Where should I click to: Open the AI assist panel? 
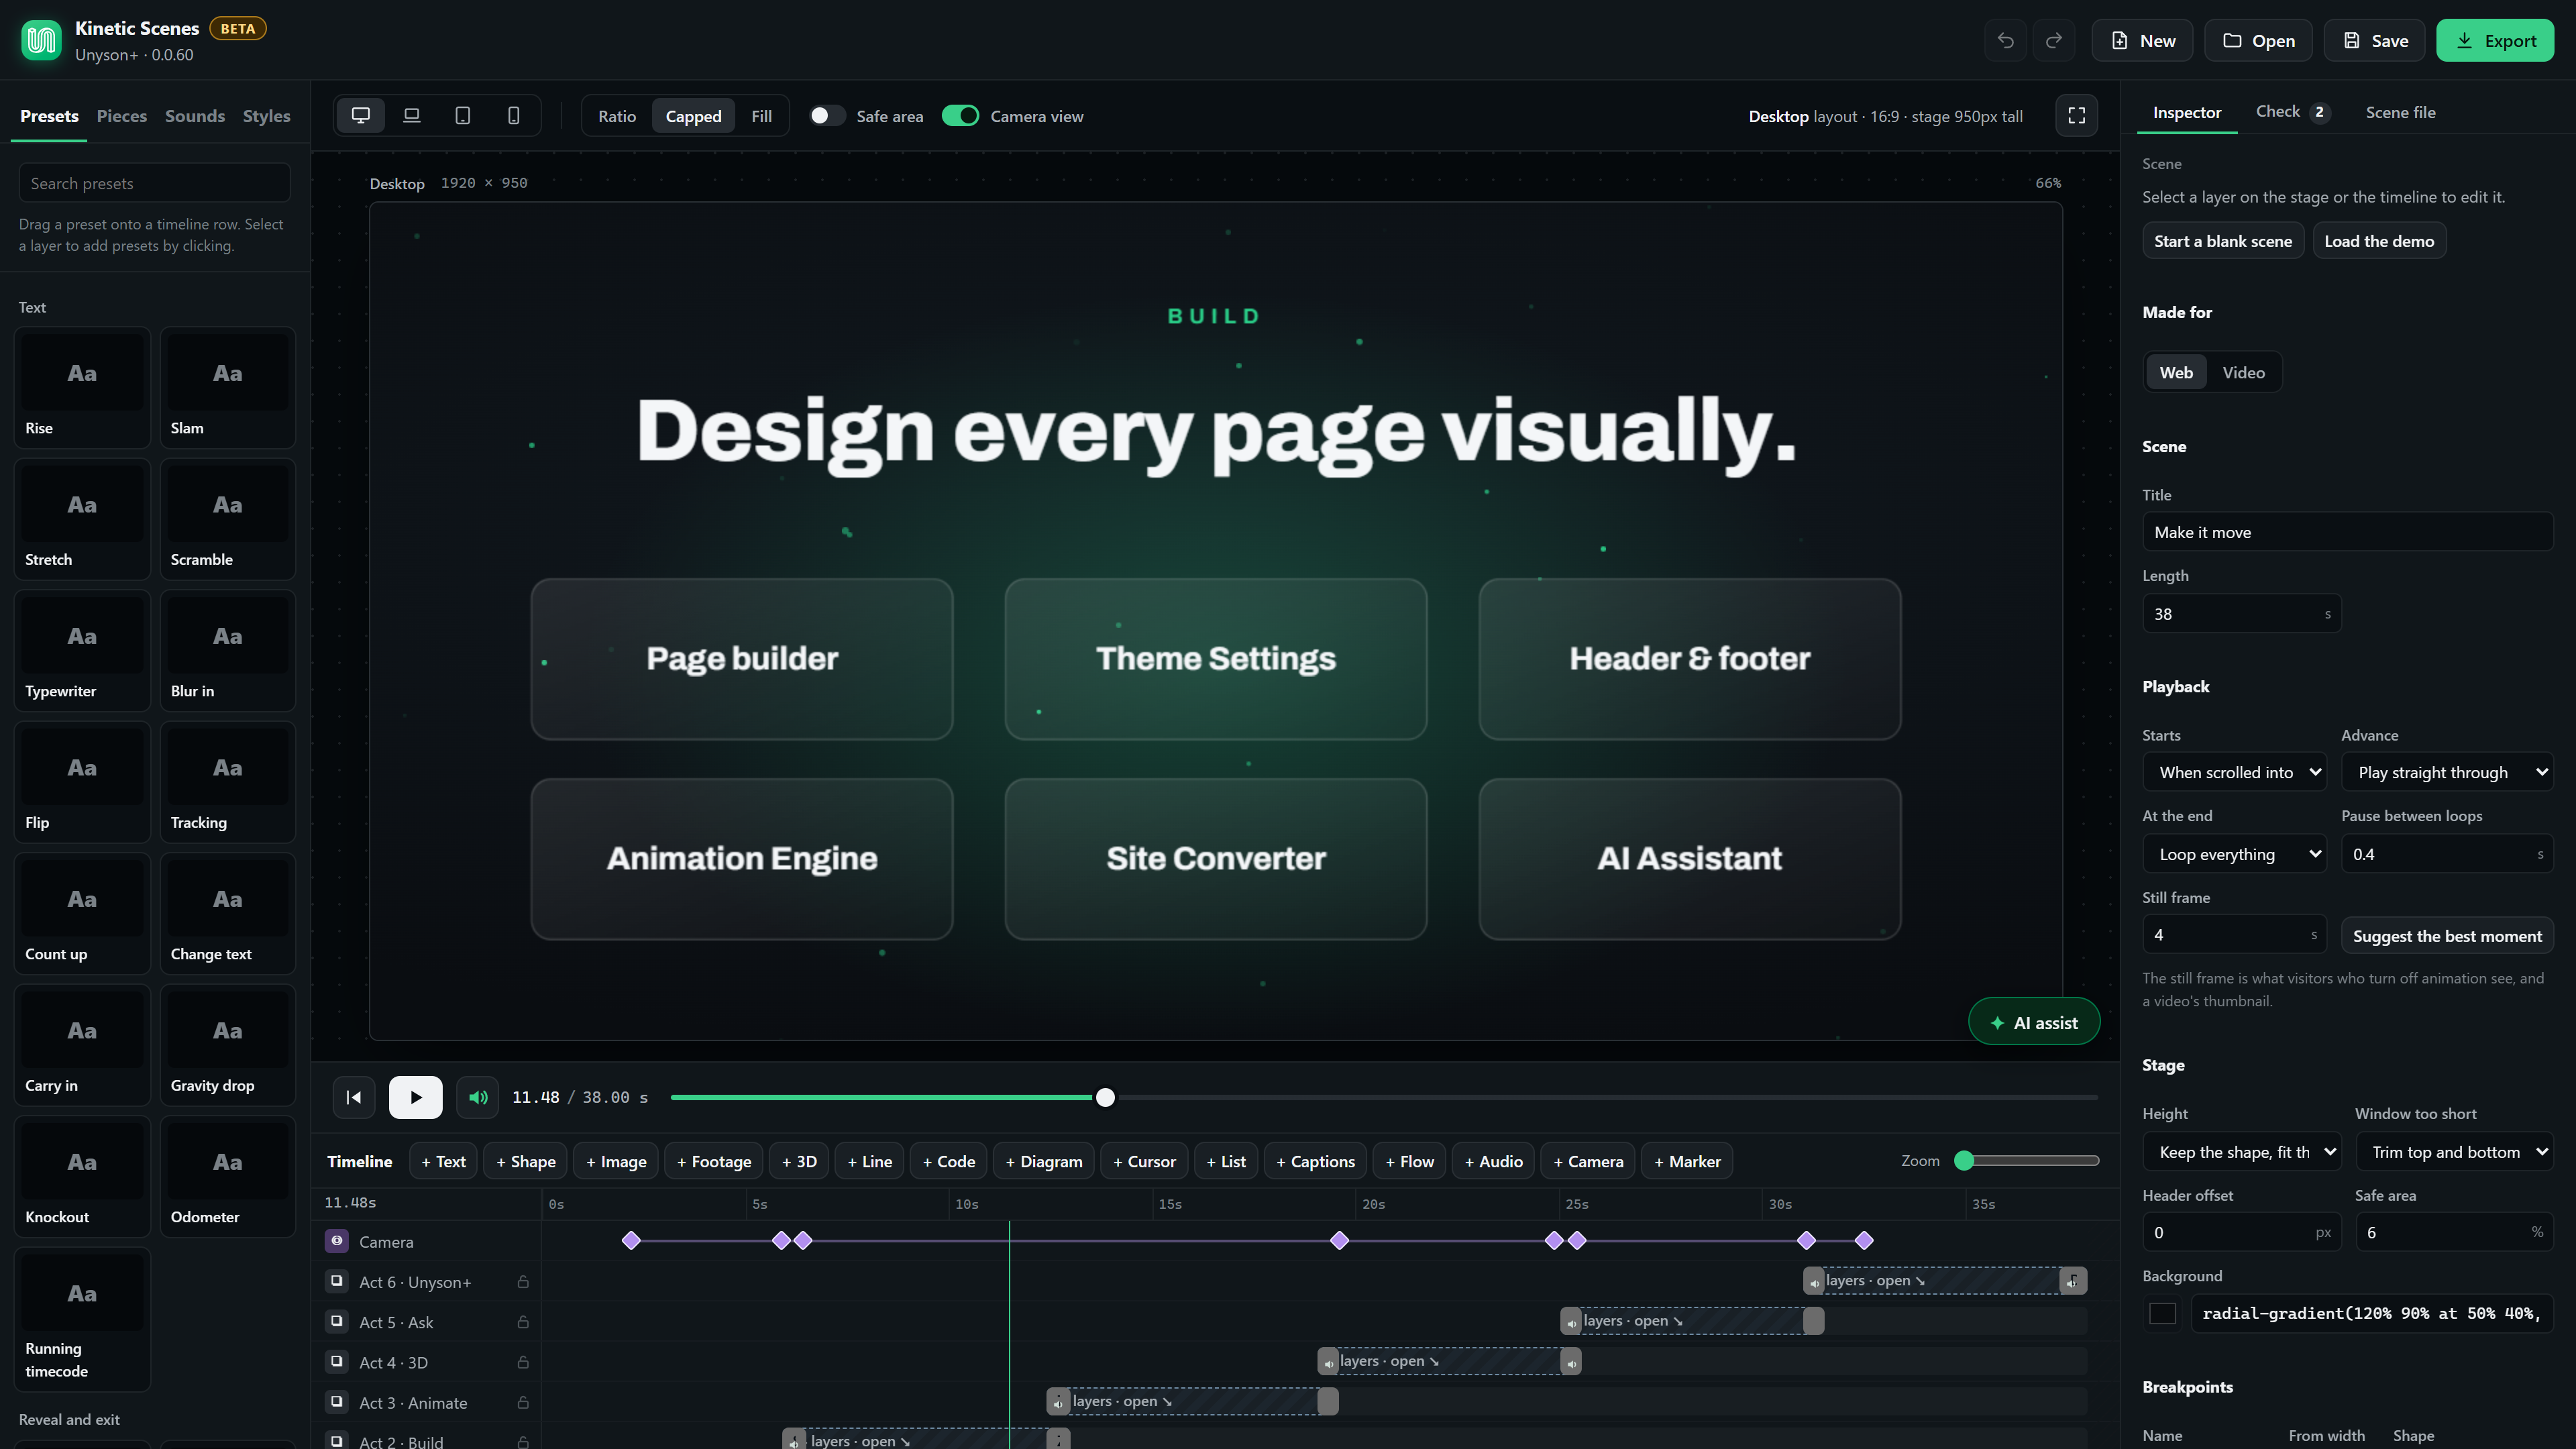click(2034, 1022)
